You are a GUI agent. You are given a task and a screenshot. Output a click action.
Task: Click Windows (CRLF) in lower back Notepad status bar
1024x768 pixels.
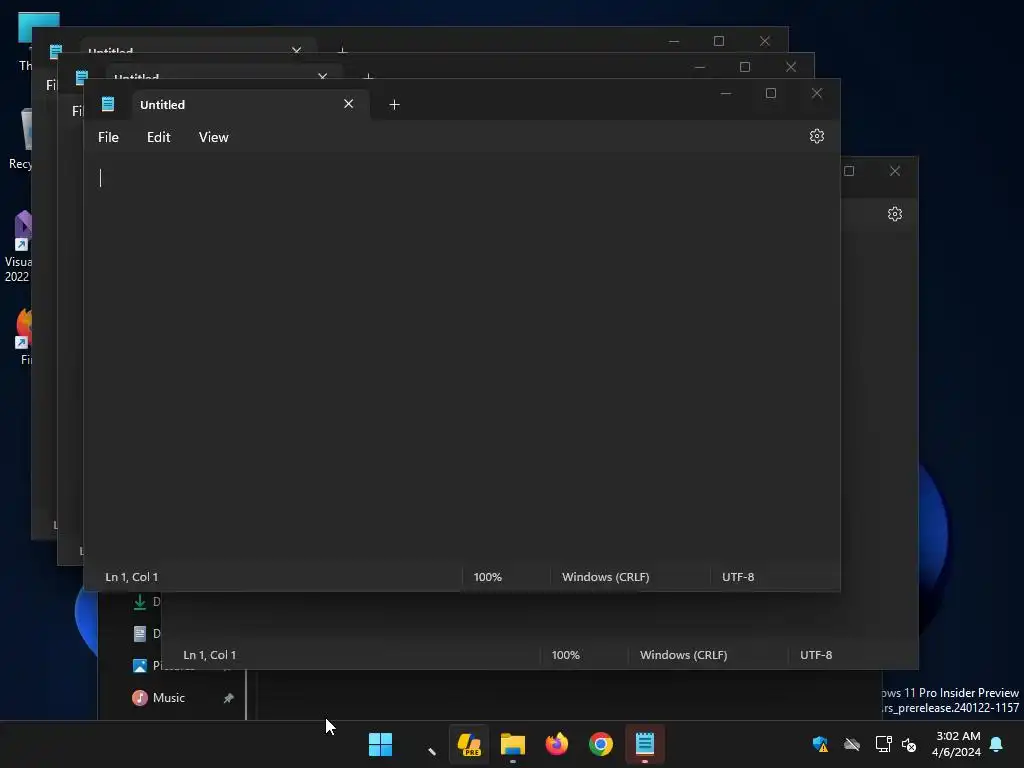coord(684,654)
